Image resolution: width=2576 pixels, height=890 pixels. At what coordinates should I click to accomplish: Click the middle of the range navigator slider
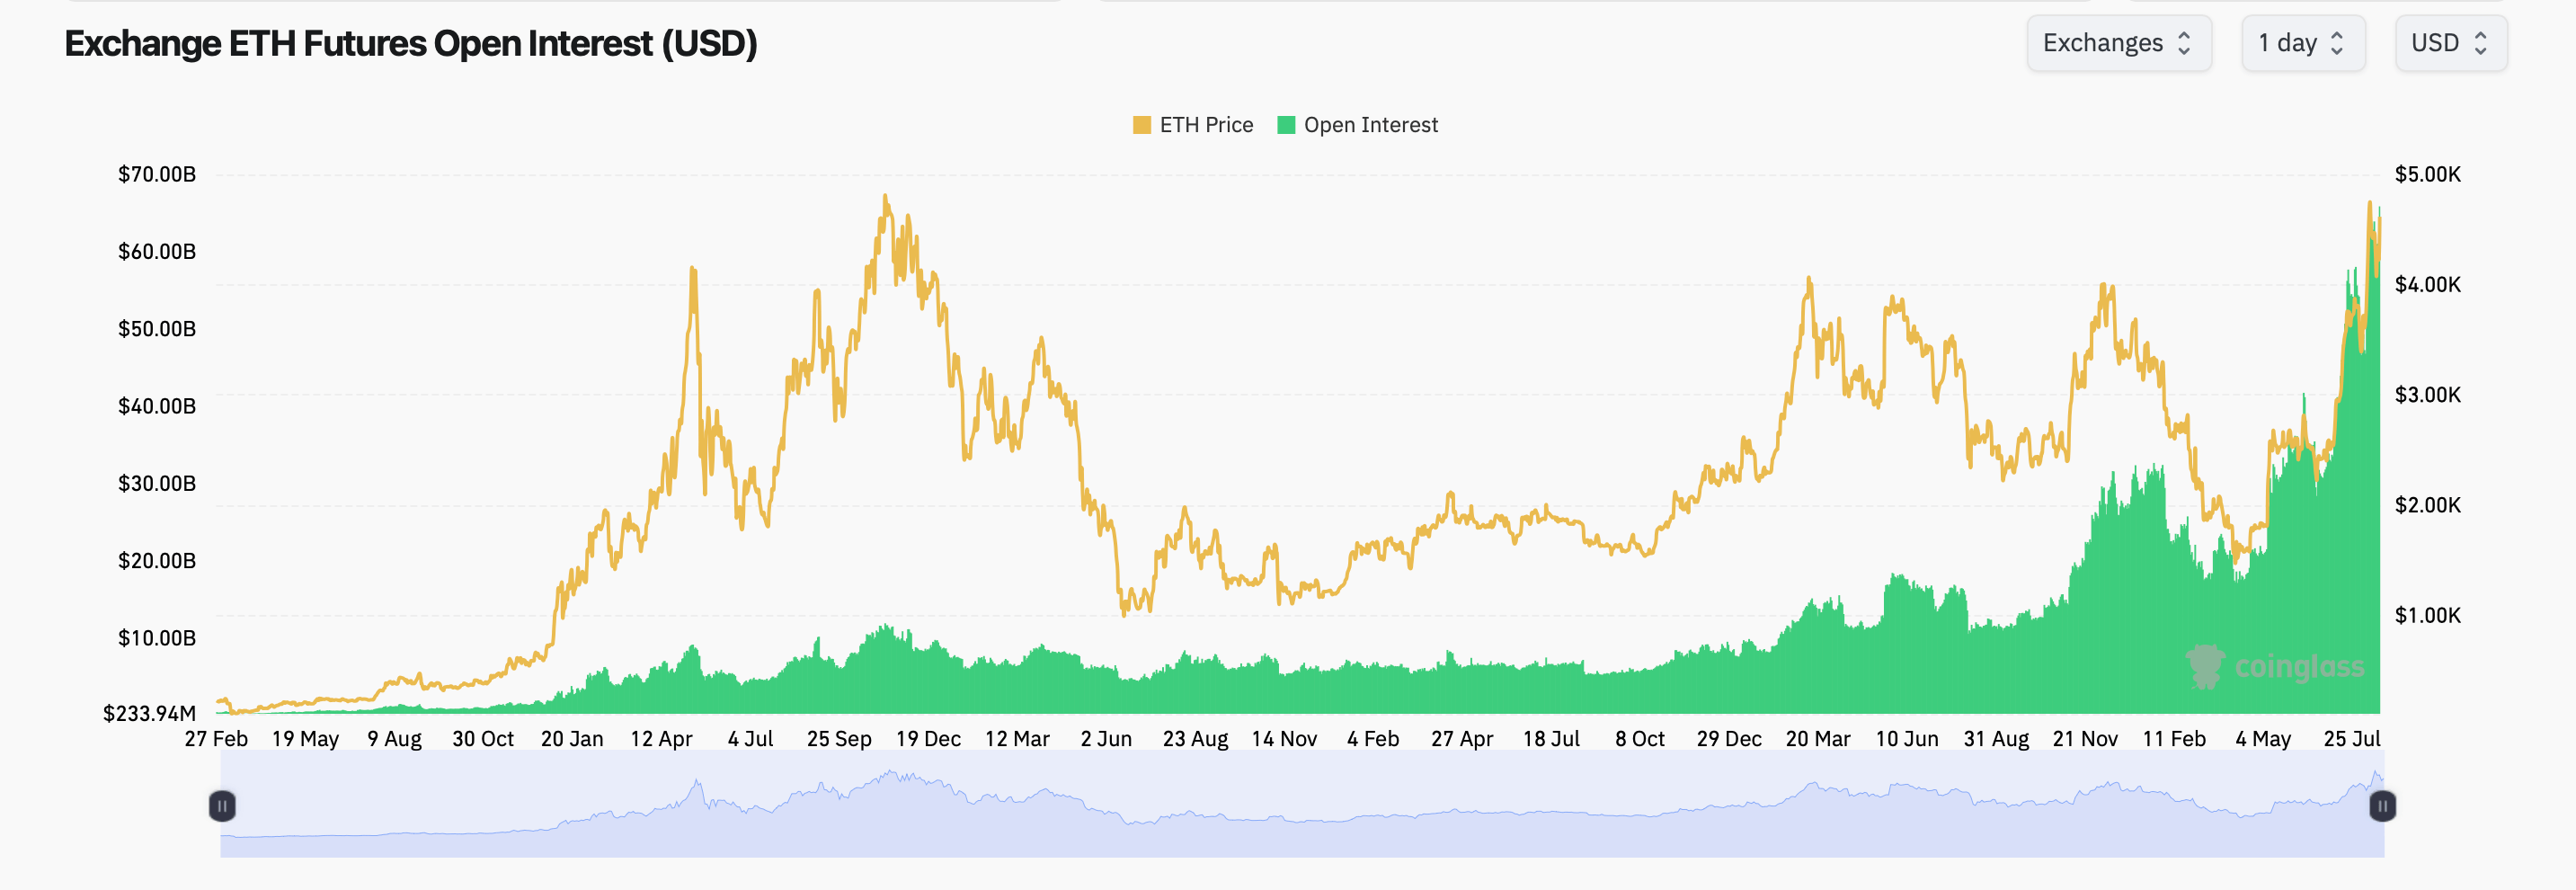[1300, 806]
